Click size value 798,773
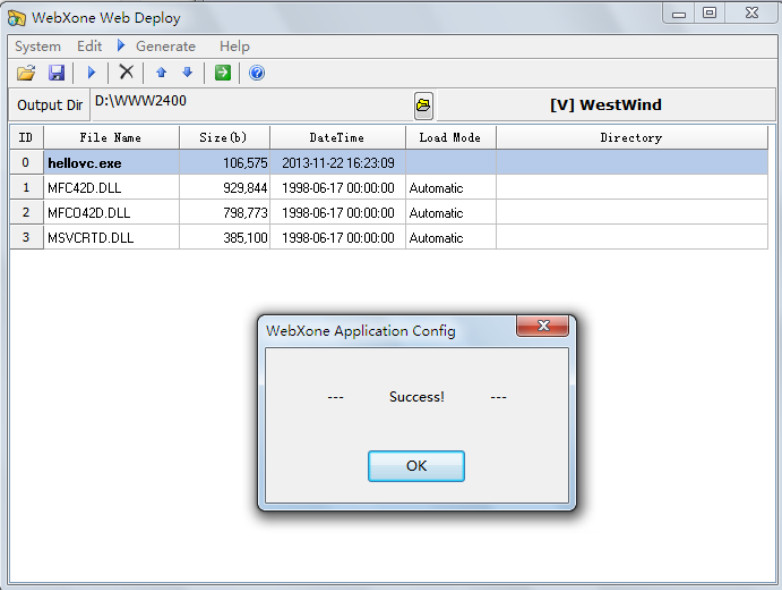The image size is (782, 590). (245, 213)
